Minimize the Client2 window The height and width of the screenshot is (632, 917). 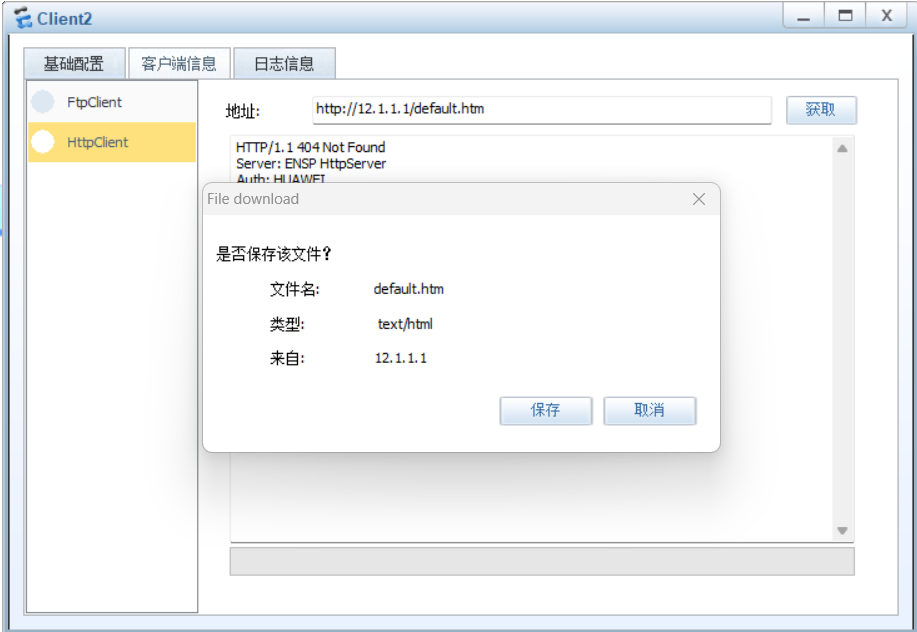804,16
